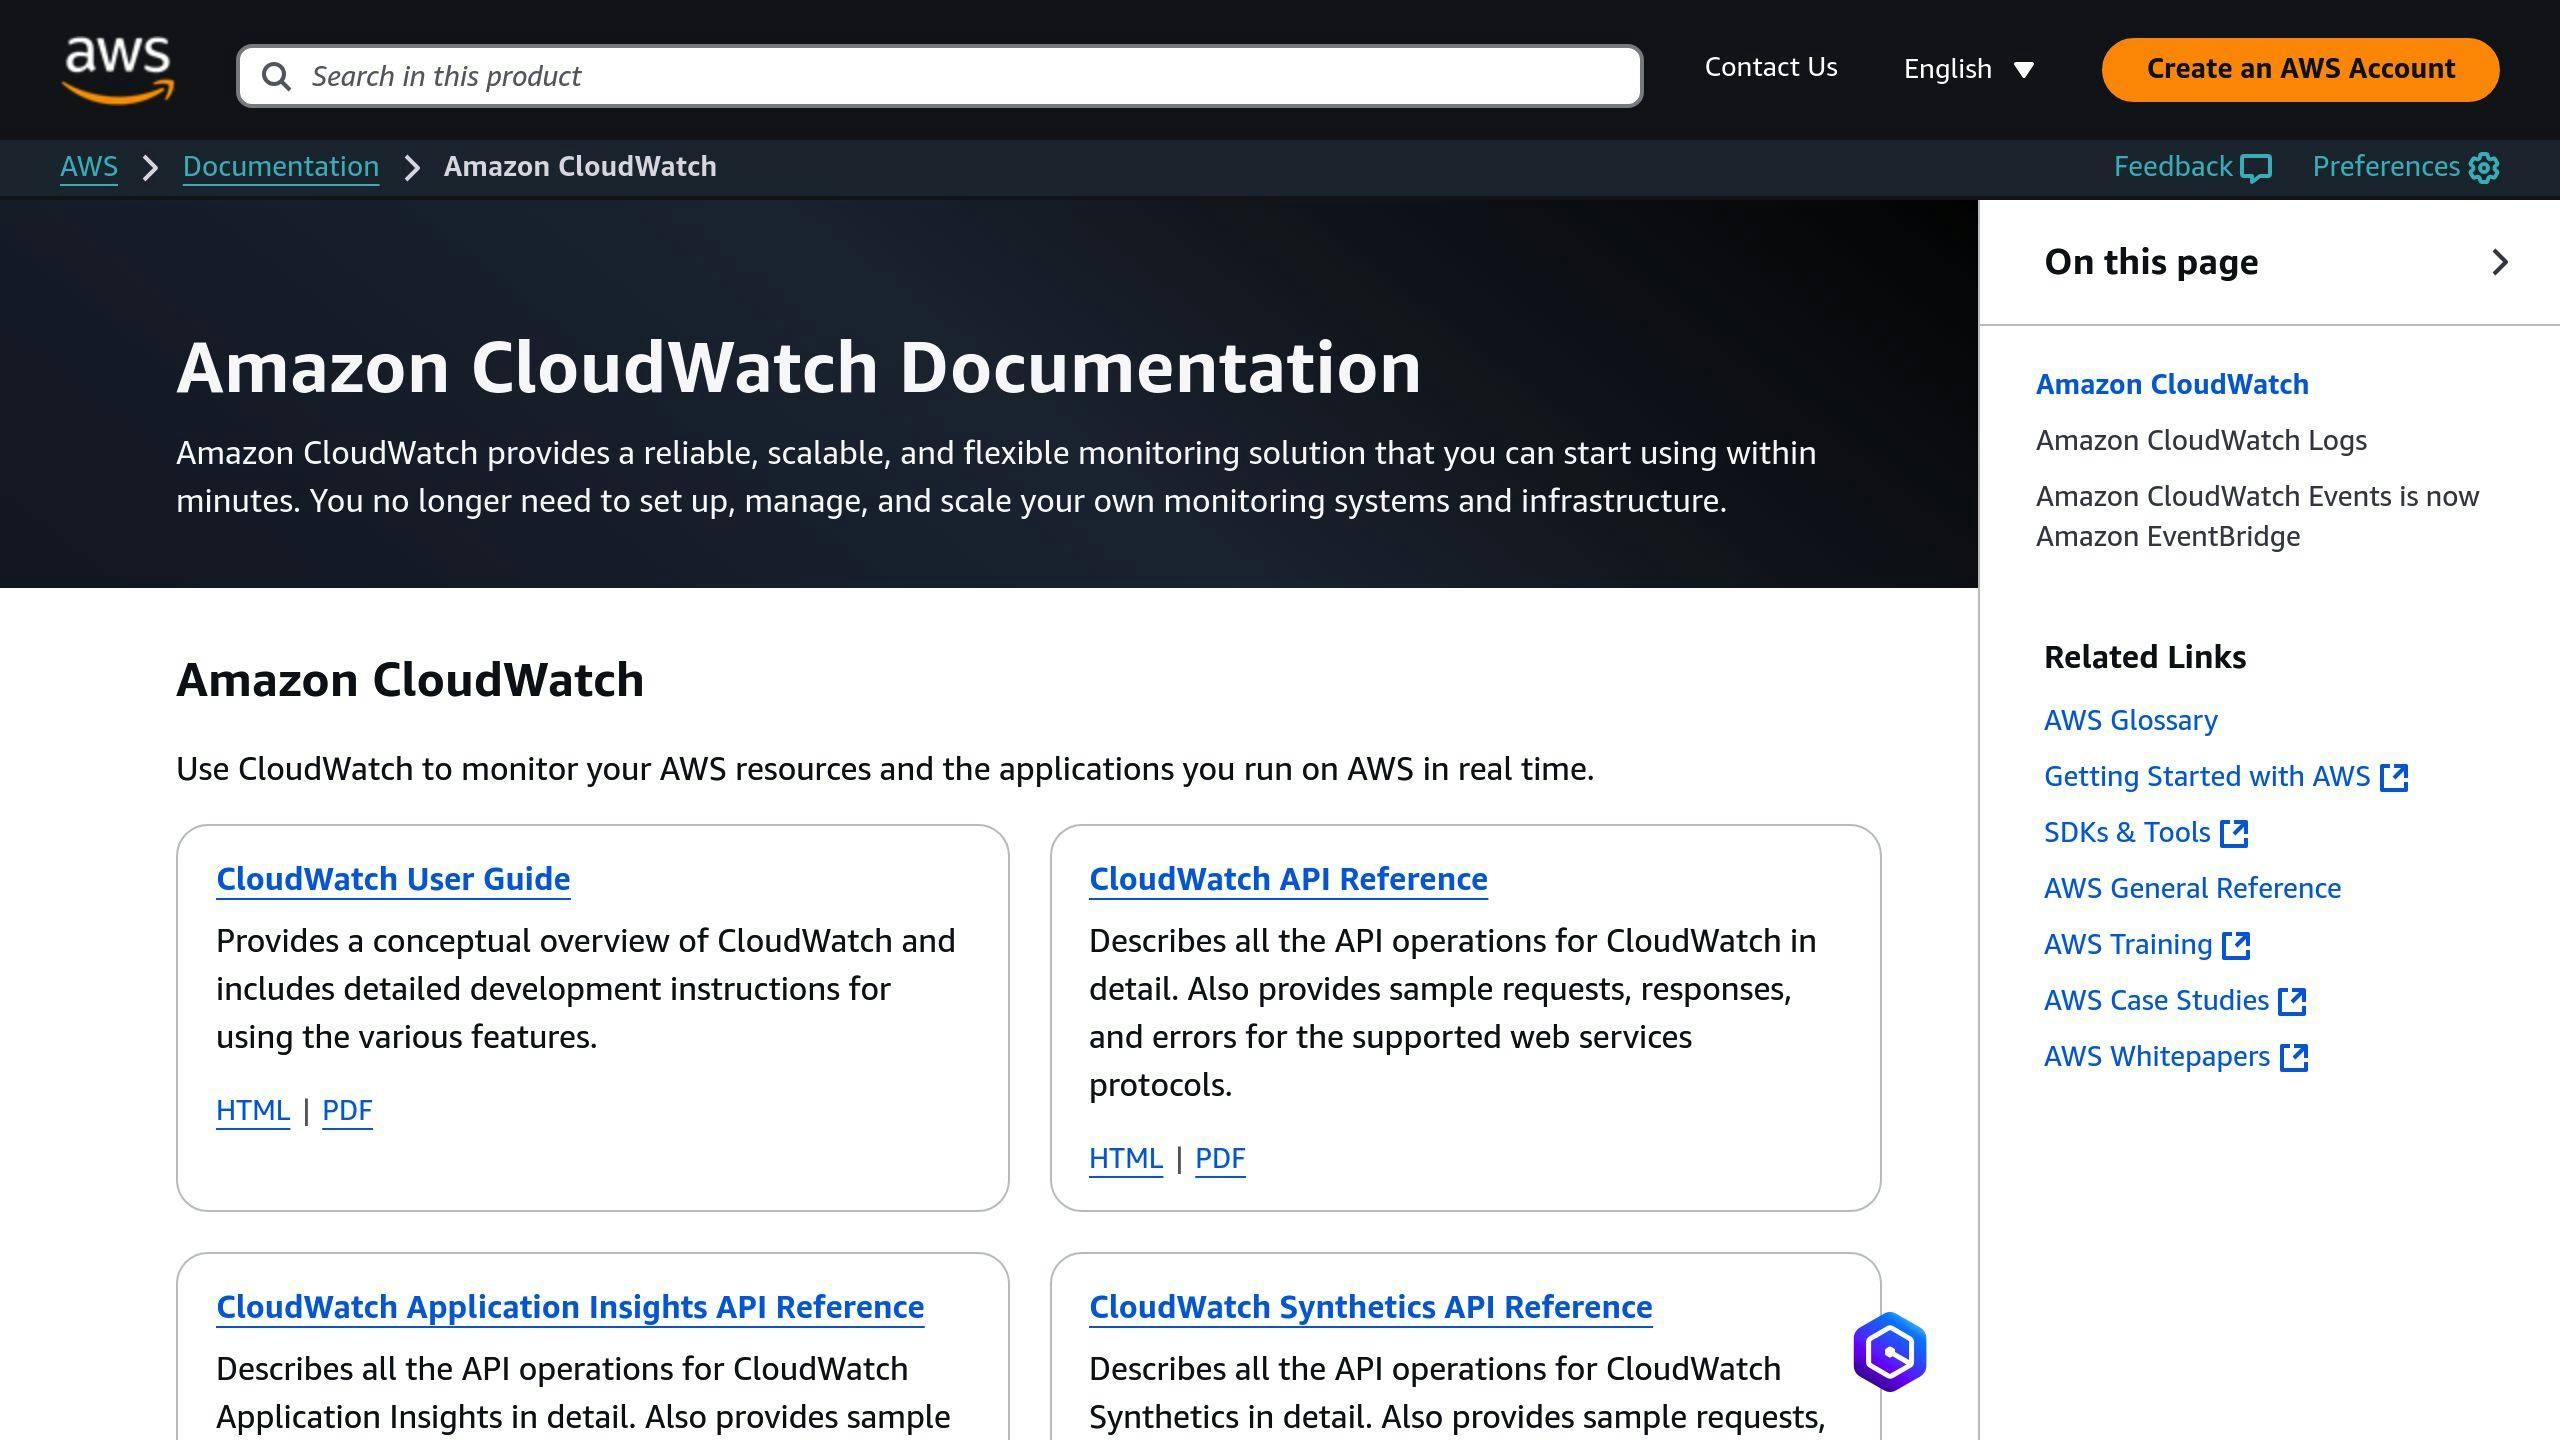Click Documentation breadcrumb menu item
The image size is (2560, 1440).
coord(281,167)
